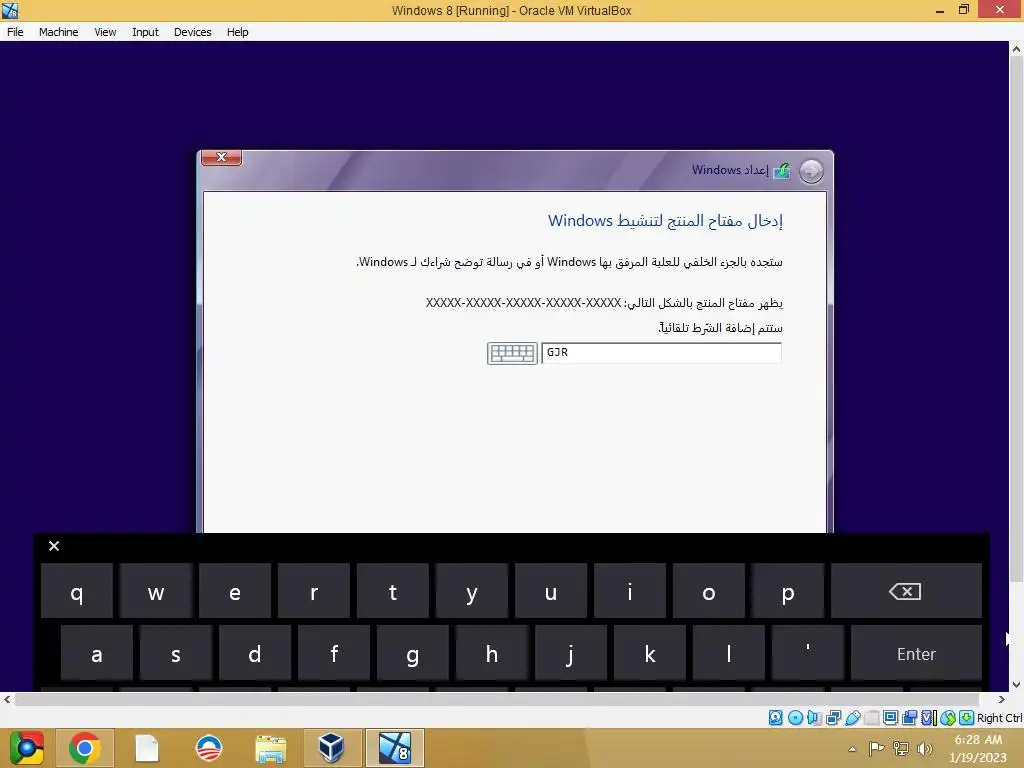Tap the h key

click(x=492, y=654)
